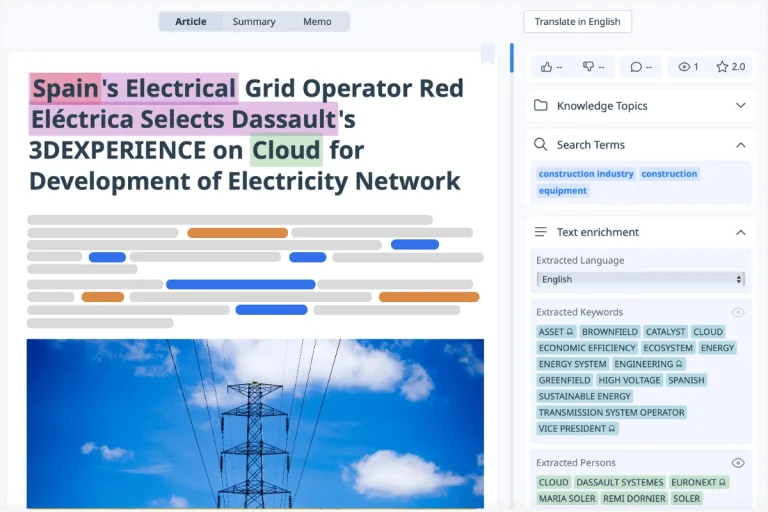
Task: Click the bookmark icon on article
Action: 487,54
